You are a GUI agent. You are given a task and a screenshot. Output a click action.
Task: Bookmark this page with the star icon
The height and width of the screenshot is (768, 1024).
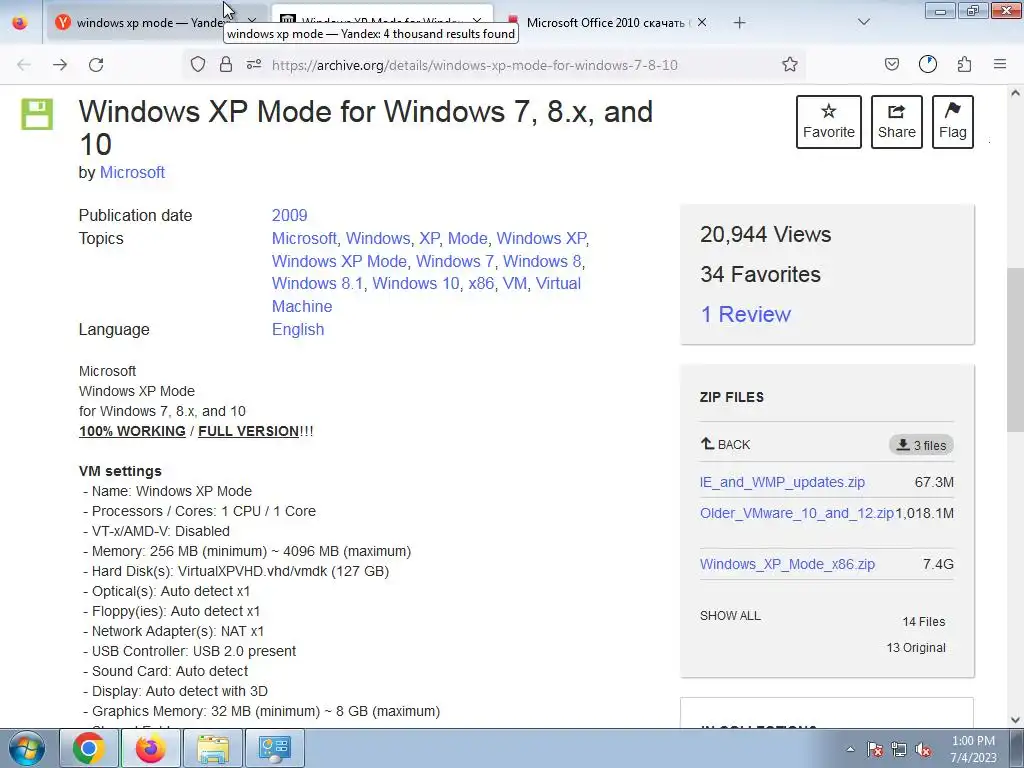tap(790, 64)
